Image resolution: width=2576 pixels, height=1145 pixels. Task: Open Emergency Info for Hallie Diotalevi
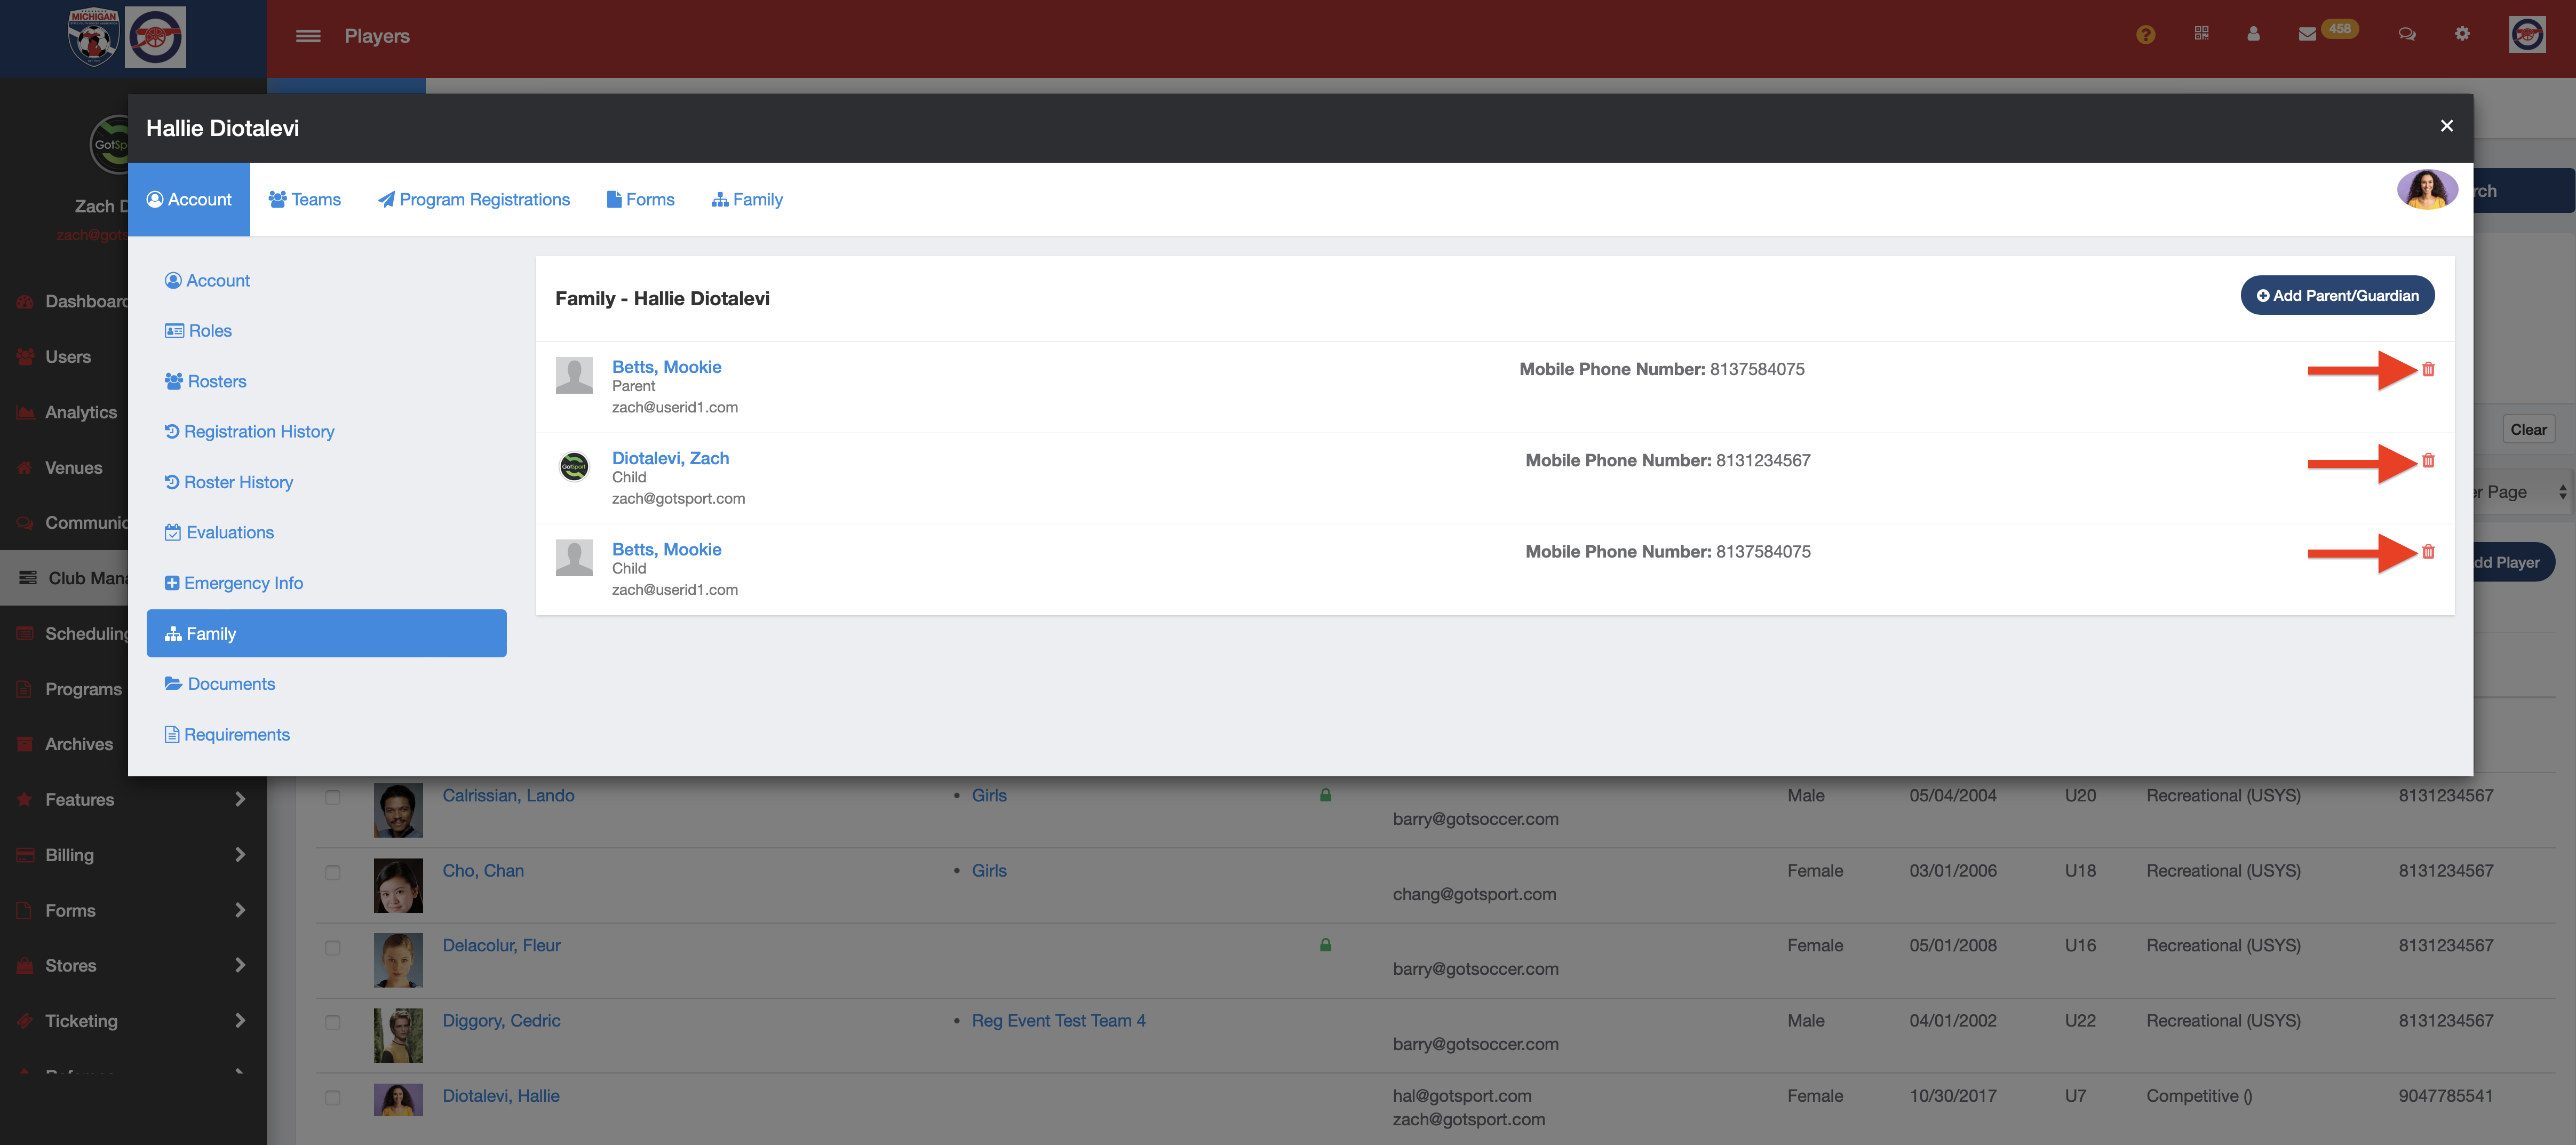[233, 582]
